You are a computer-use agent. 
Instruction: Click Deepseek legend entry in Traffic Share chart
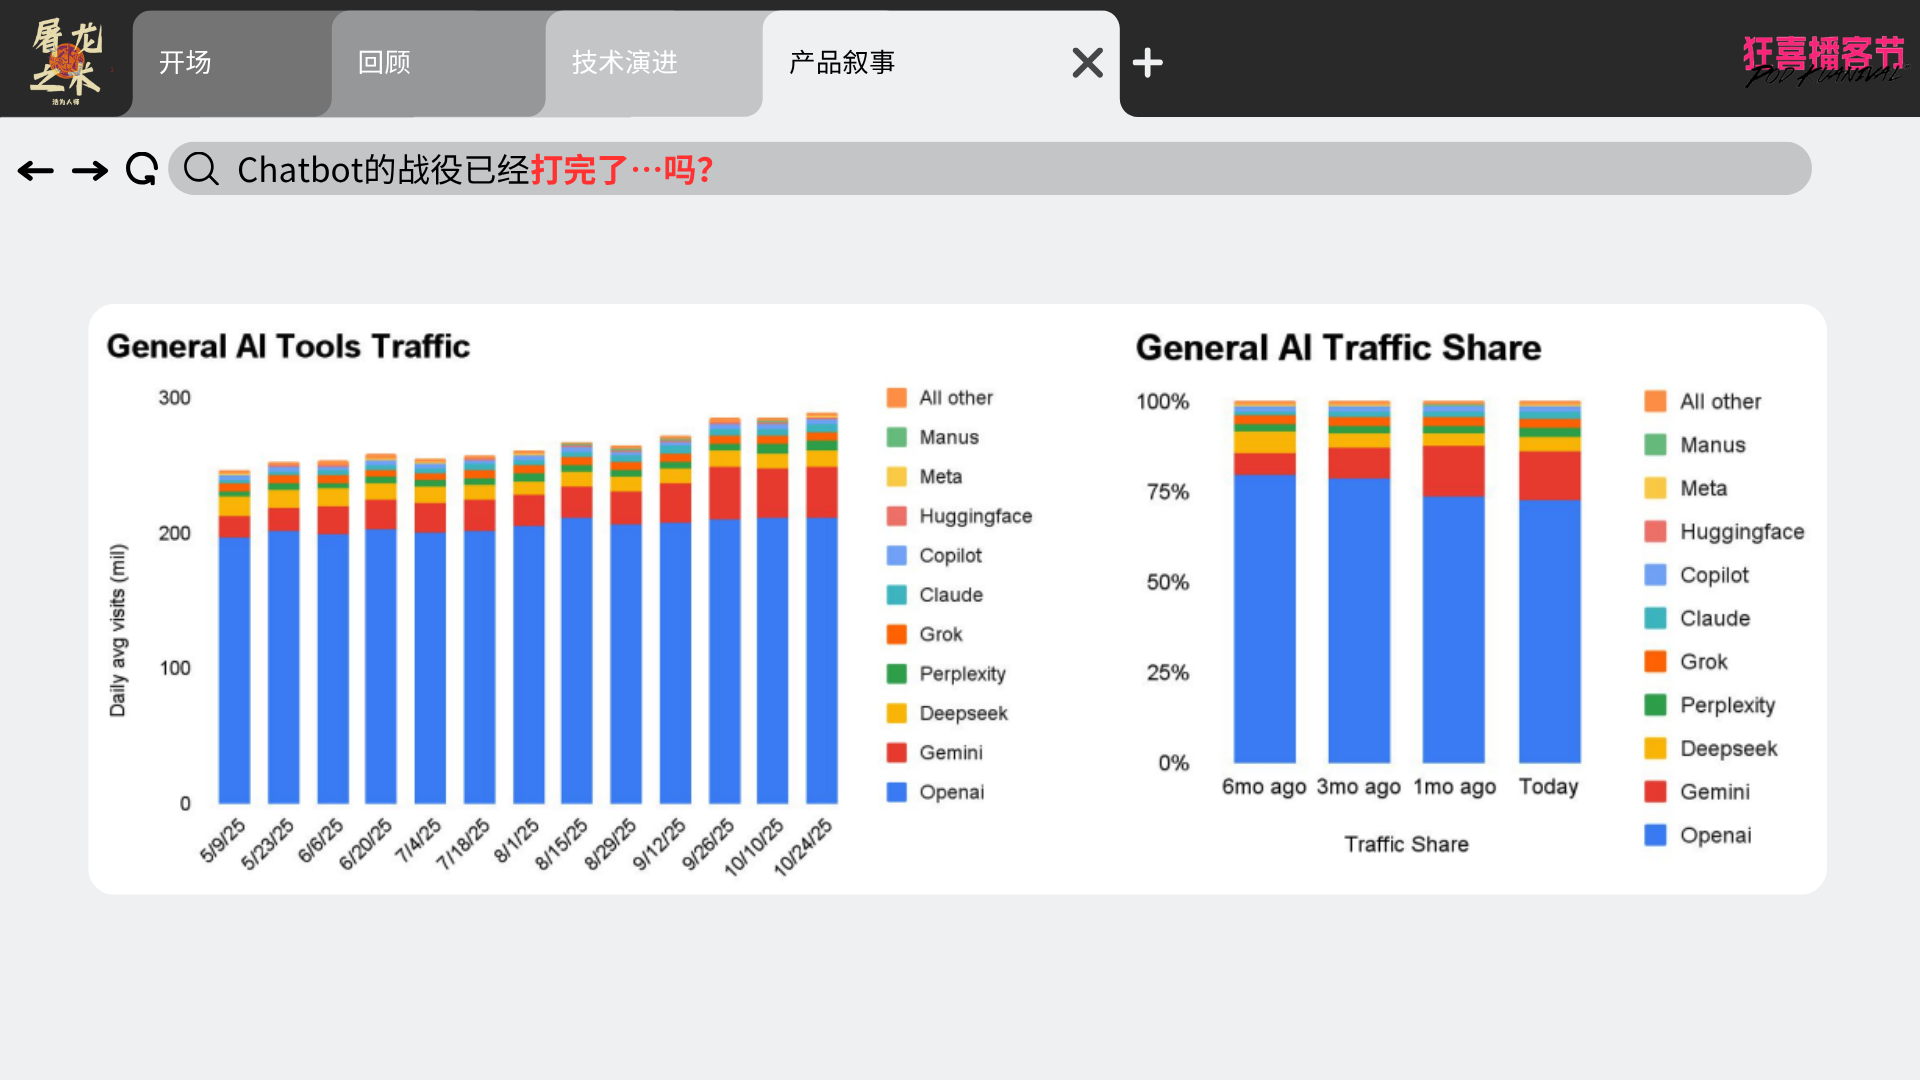(1728, 749)
